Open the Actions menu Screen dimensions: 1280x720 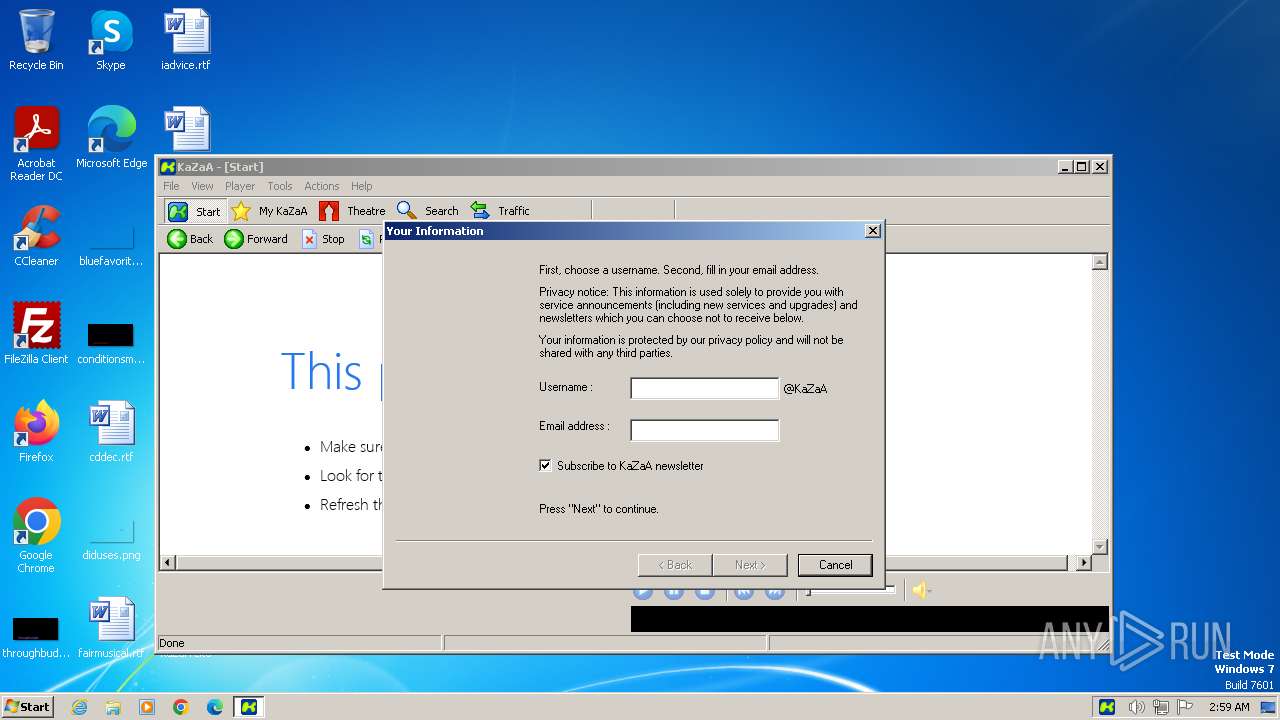322,186
